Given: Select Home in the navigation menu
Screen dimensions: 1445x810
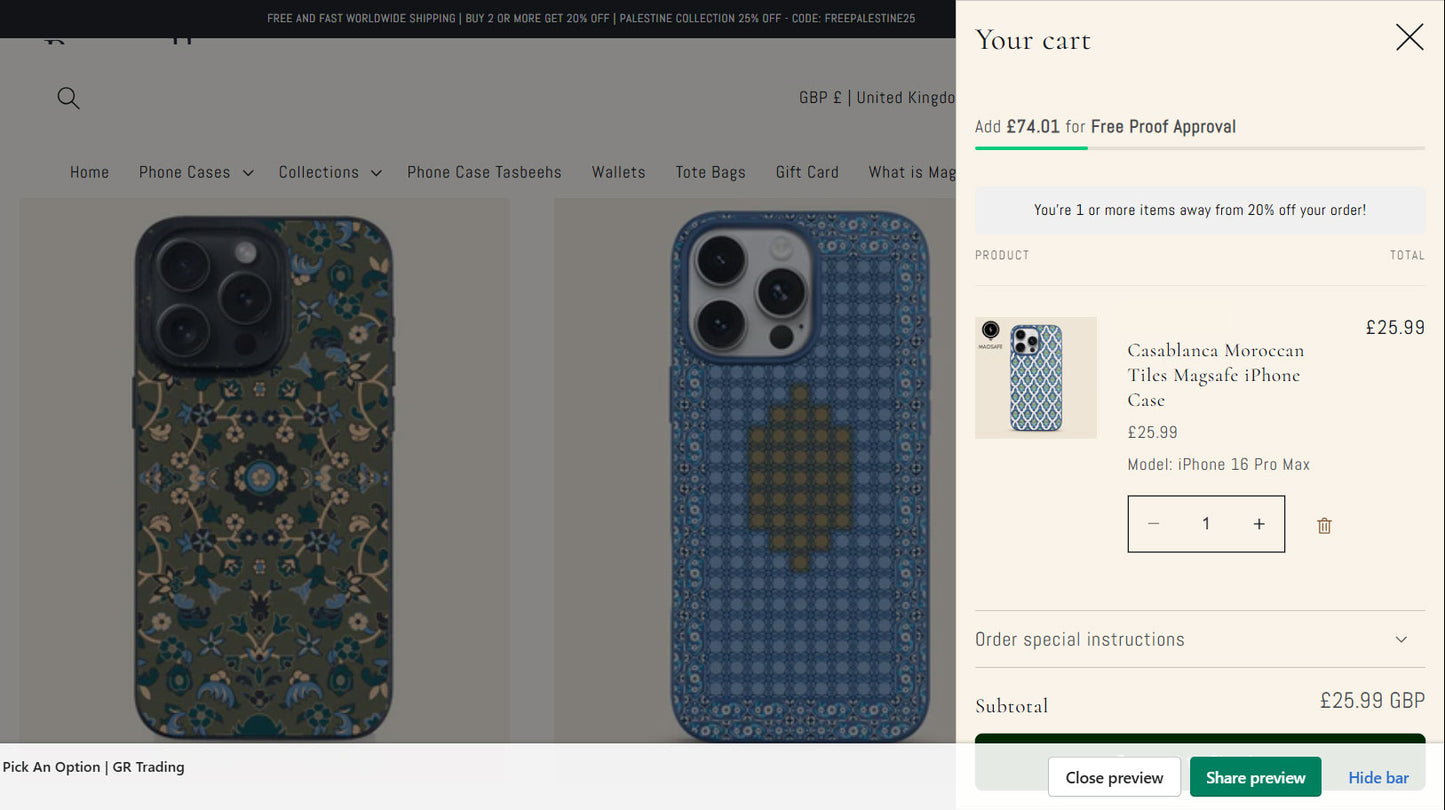Looking at the screenshot, I should [89, 172].
